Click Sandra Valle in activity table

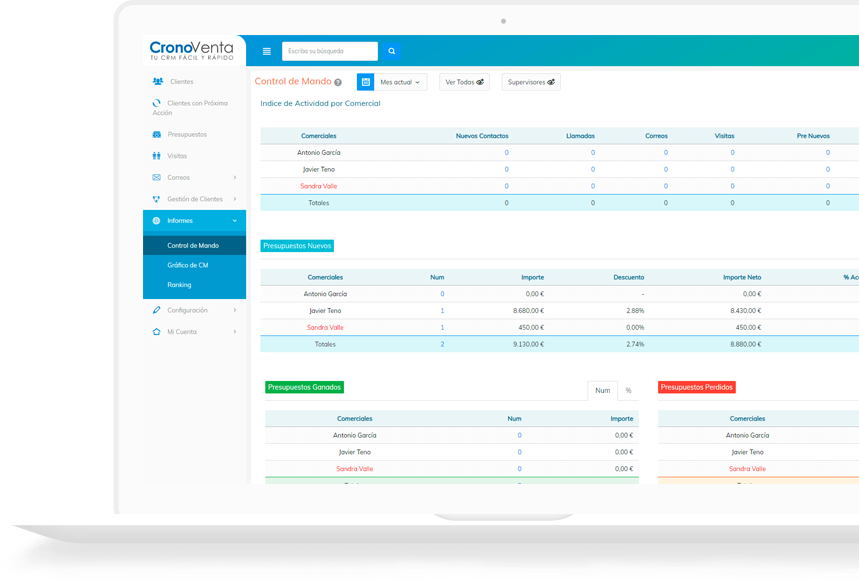point(318,186)
